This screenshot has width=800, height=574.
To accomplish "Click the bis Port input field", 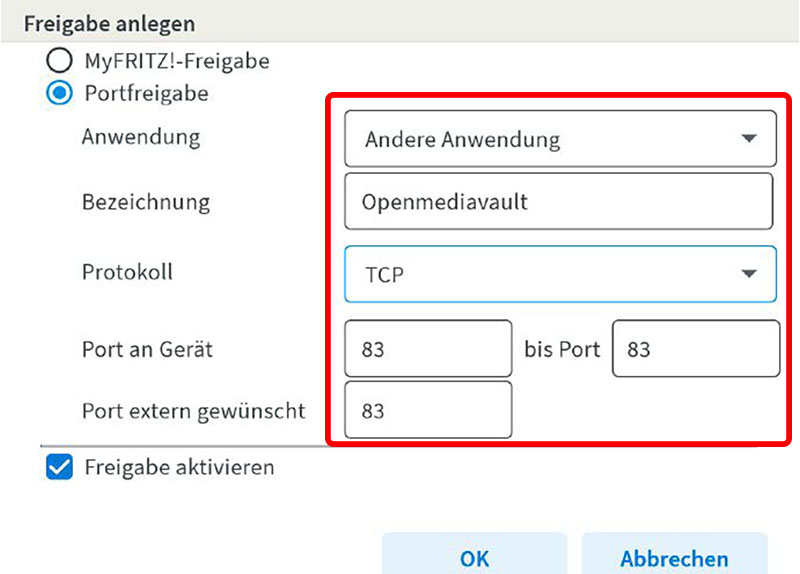I will (695, 350).
